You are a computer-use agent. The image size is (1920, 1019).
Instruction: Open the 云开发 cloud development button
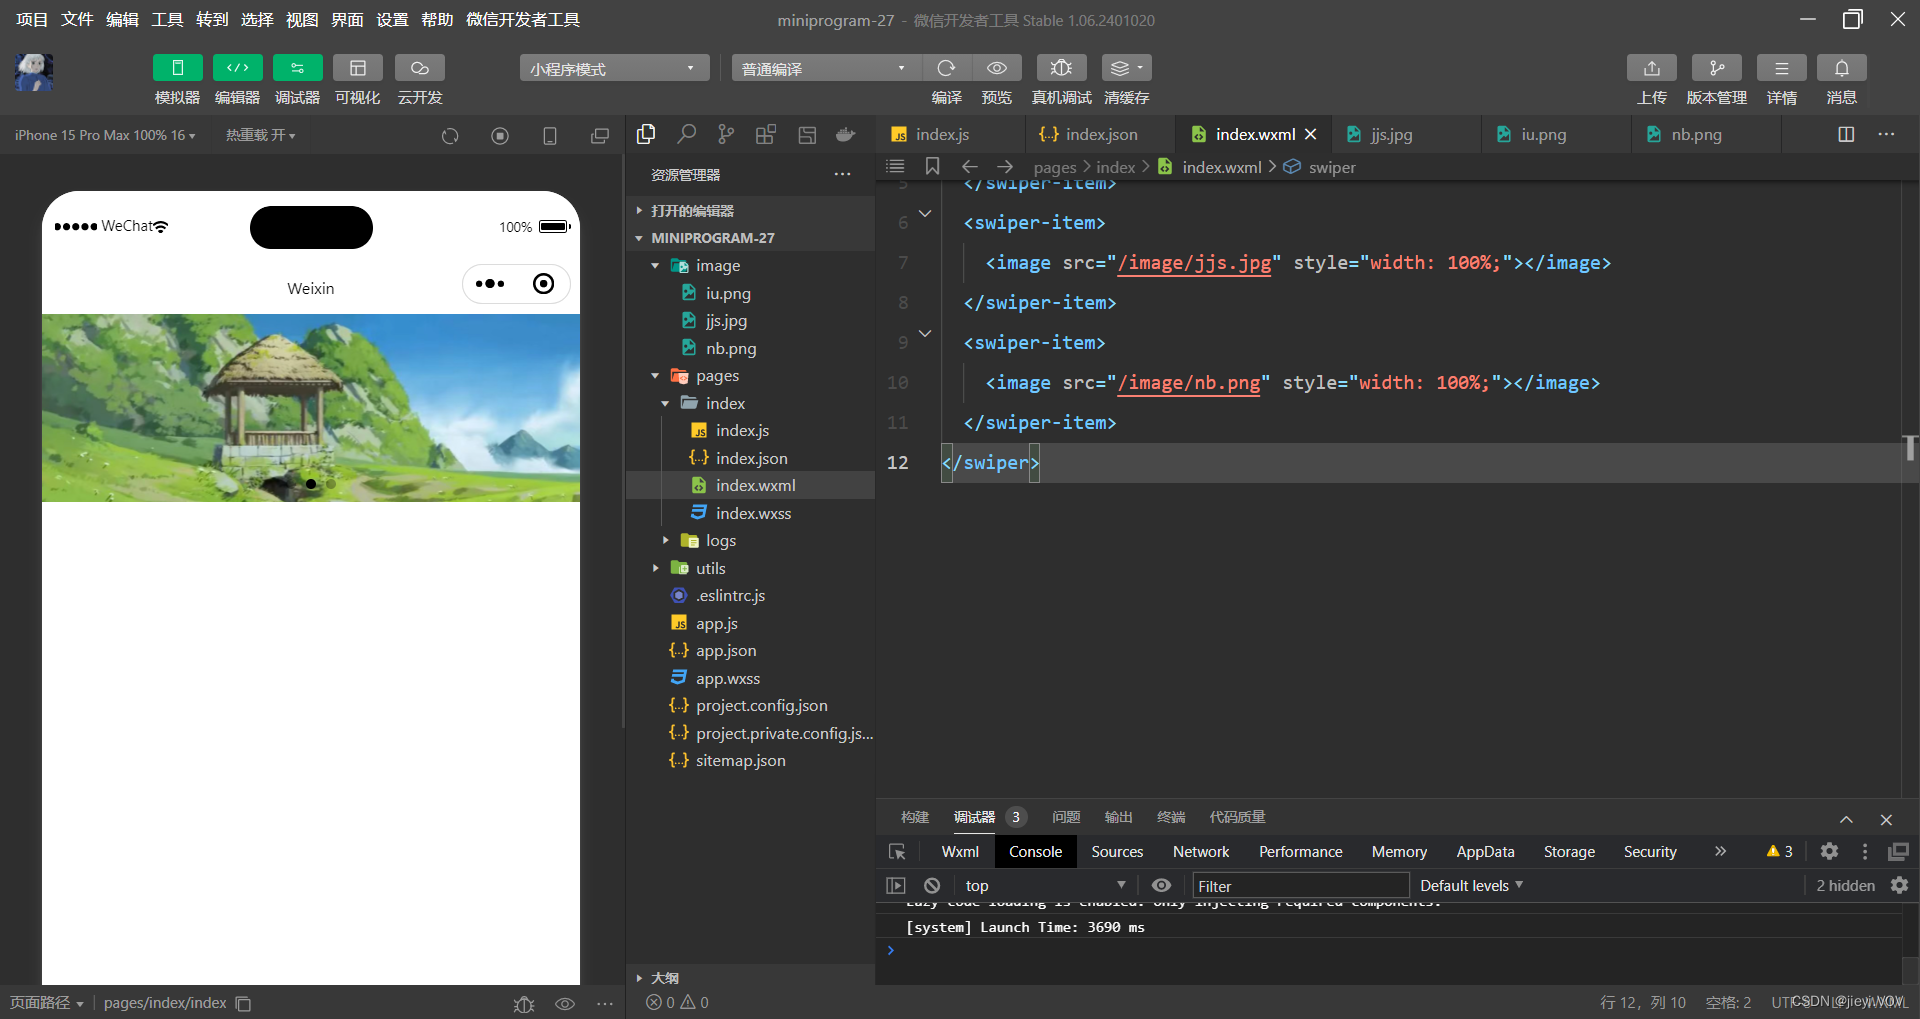420,68
